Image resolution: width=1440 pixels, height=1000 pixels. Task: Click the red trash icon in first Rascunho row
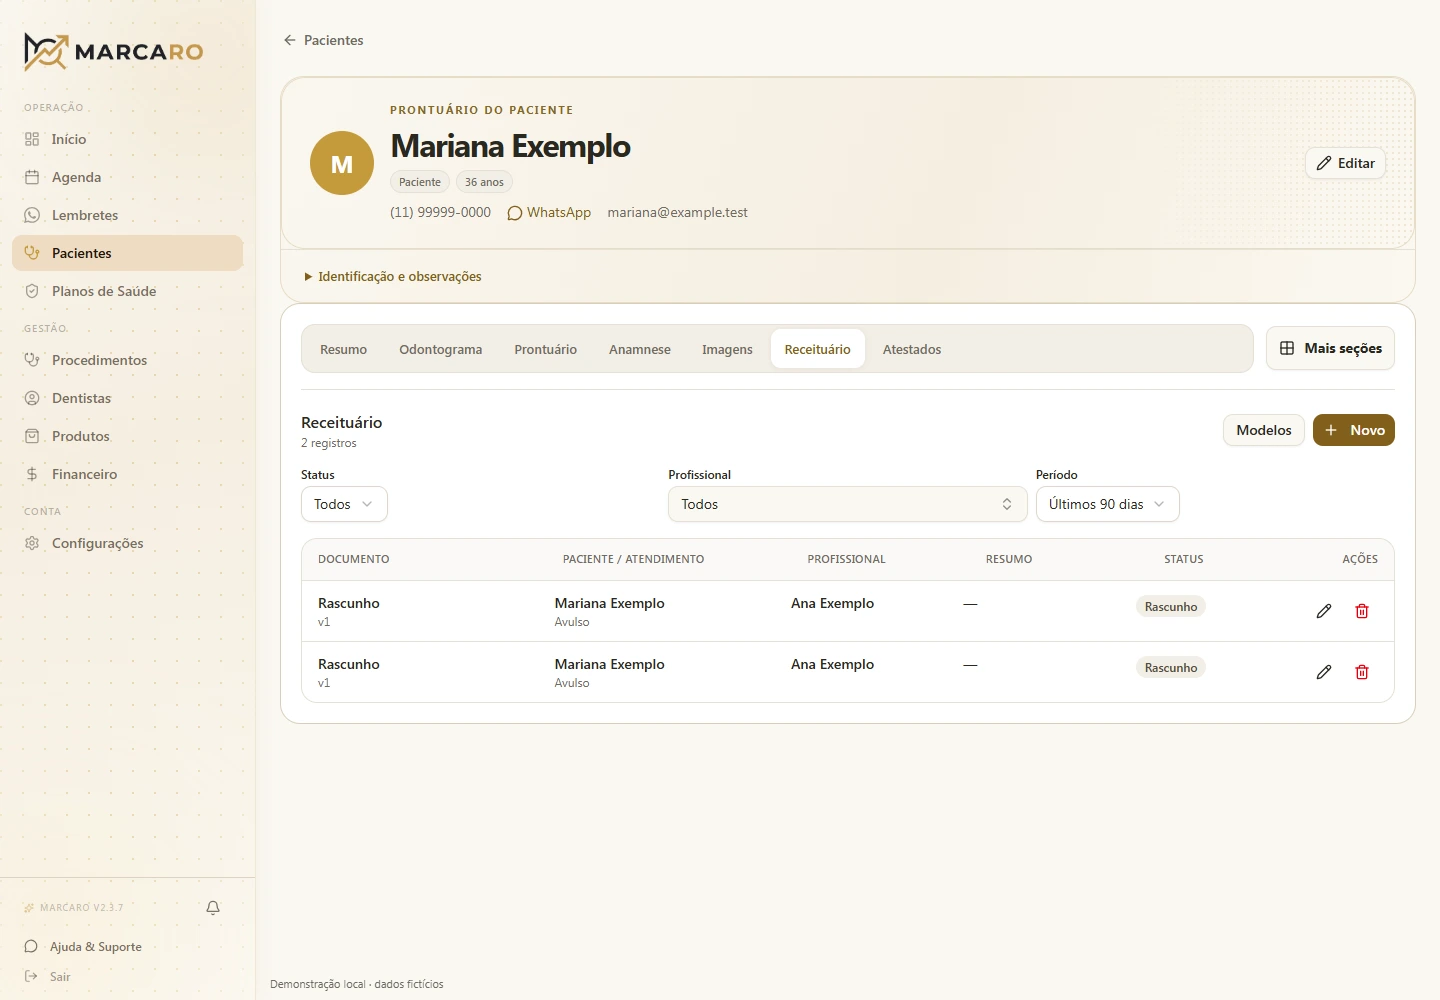click(1362, 611)
